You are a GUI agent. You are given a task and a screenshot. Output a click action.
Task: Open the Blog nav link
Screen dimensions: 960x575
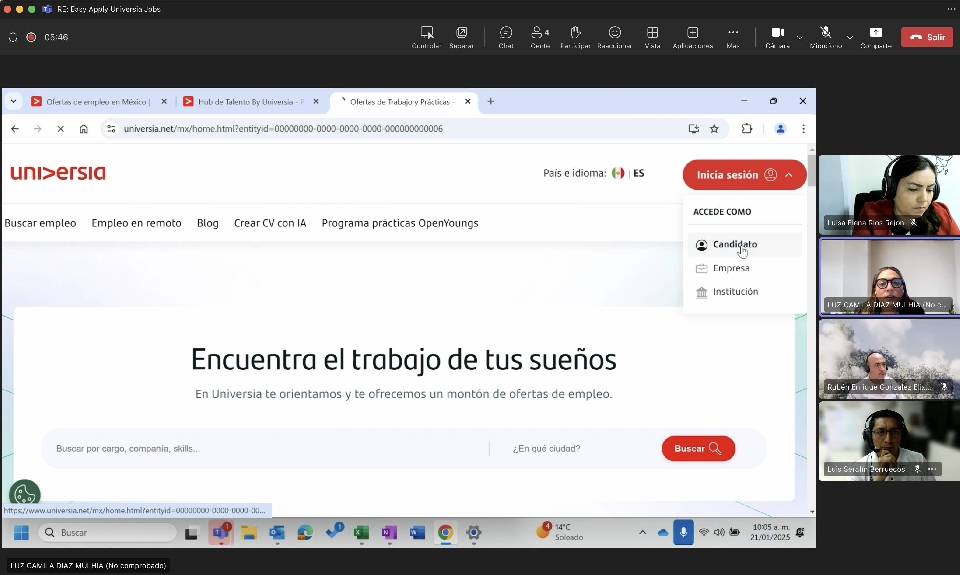pyautogui.click(x=208, y=223)
